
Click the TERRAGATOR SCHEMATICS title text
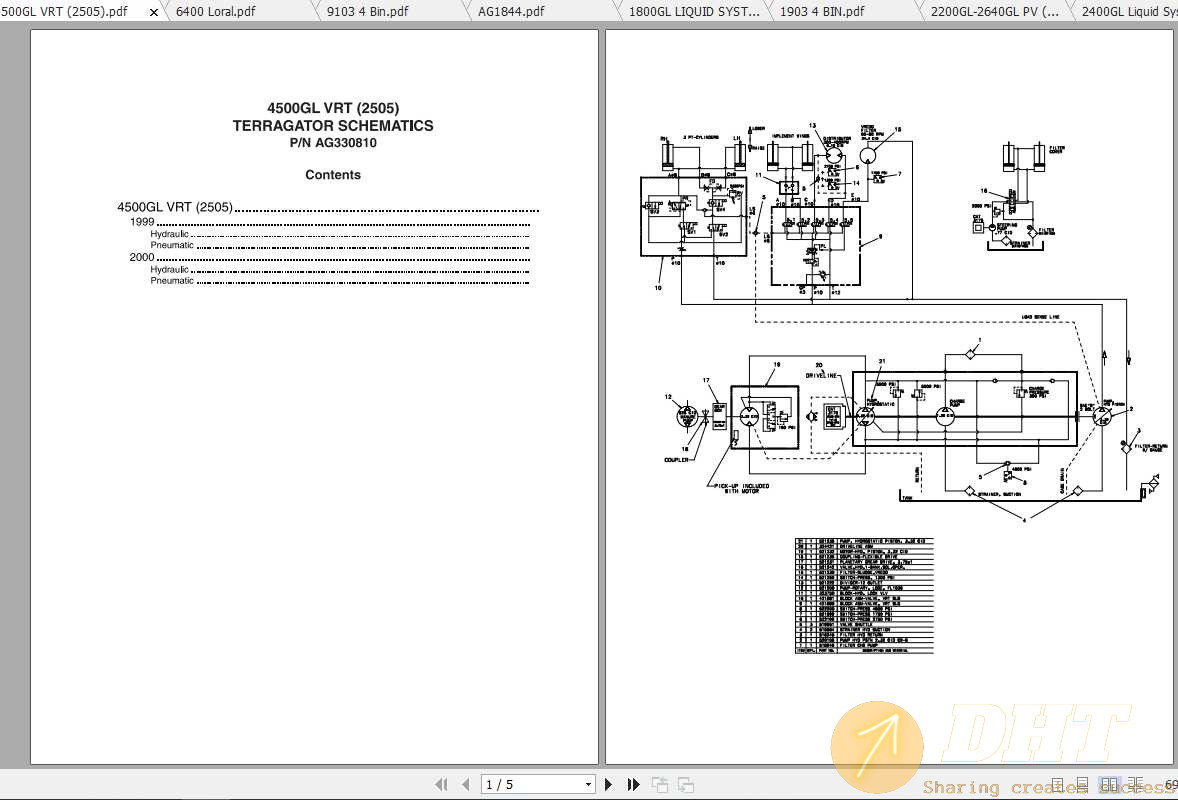click(333, 126)
